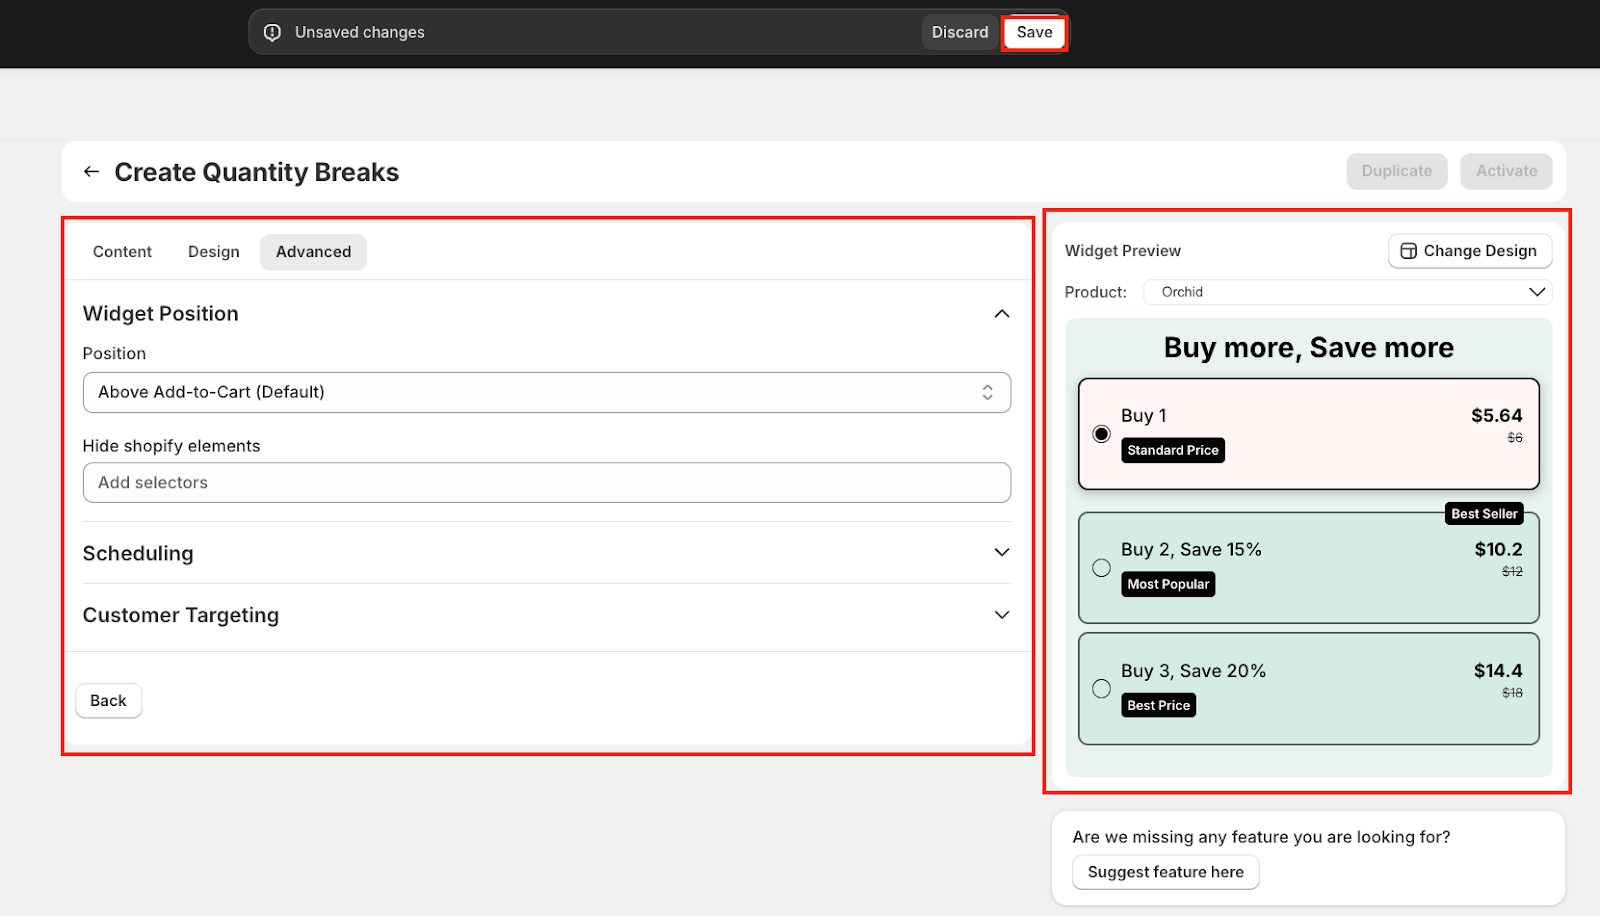1600x916 pixels.
Task: Open the Position dropdown
Action: pyautogui.click(x=546, y=393)
